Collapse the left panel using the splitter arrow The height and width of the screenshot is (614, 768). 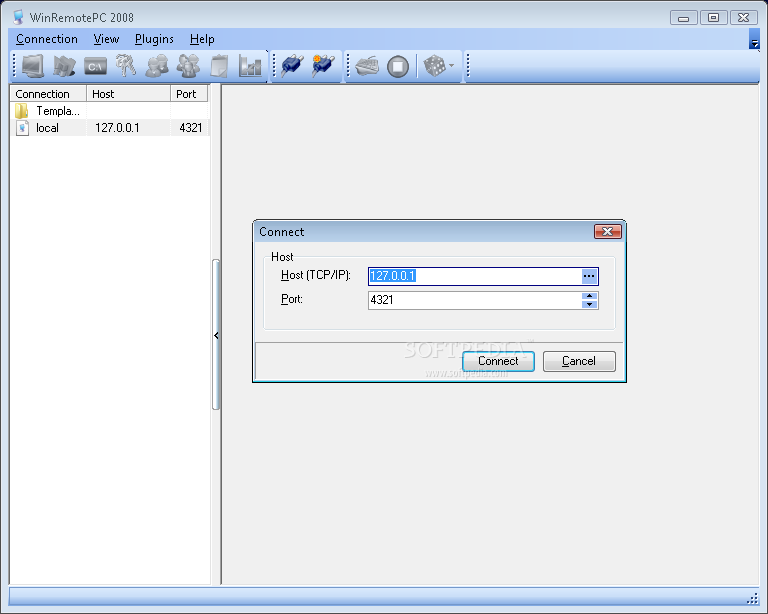click(x=216, y=335)
